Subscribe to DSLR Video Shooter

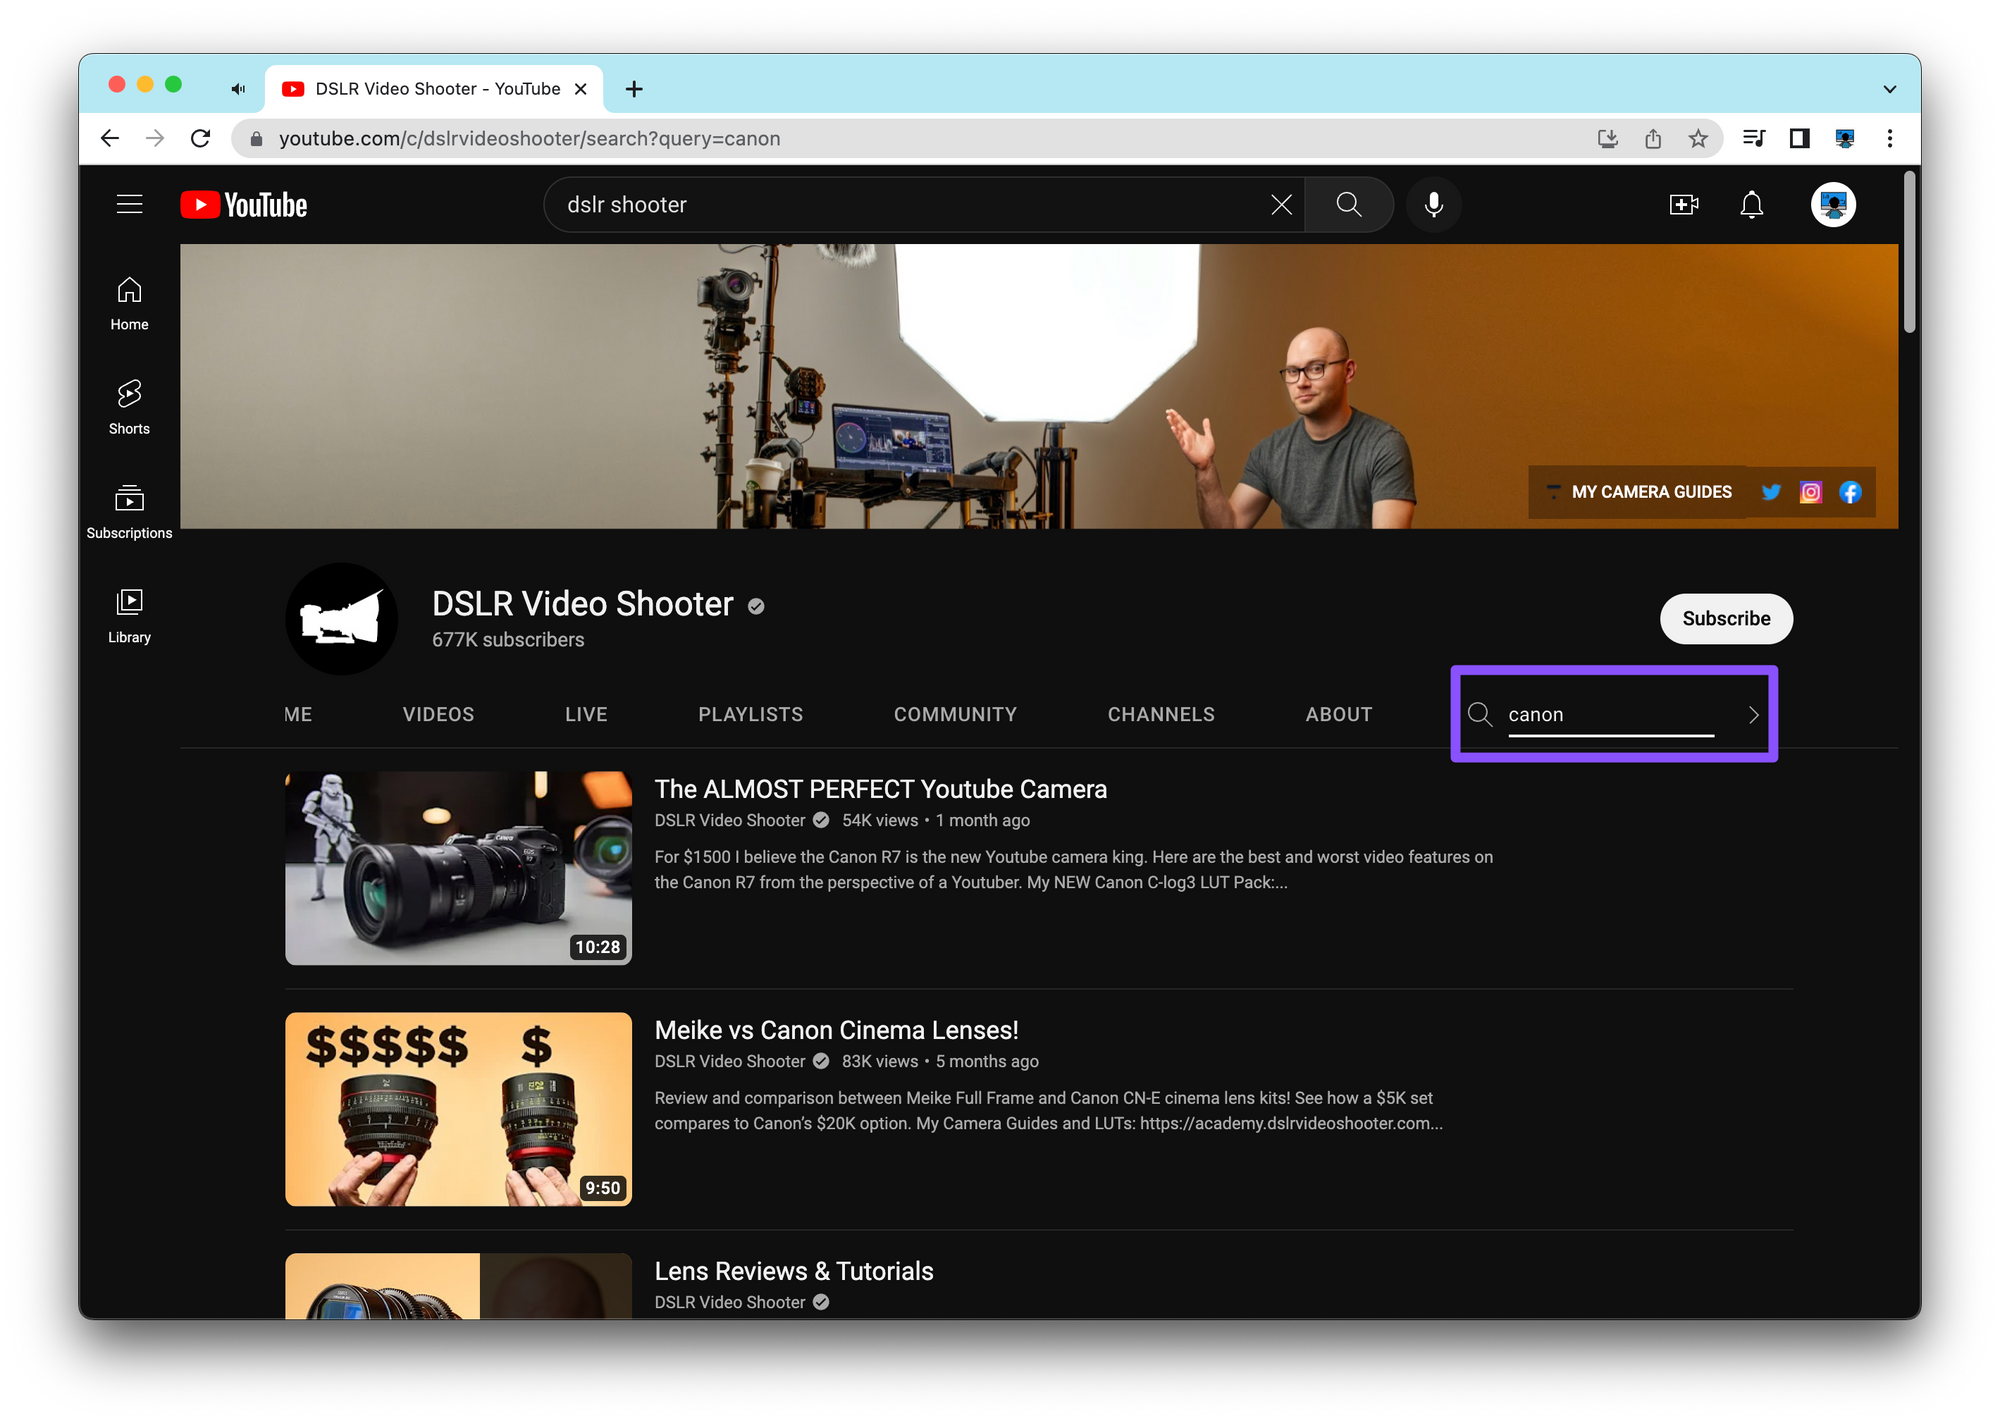point(1725,619)
